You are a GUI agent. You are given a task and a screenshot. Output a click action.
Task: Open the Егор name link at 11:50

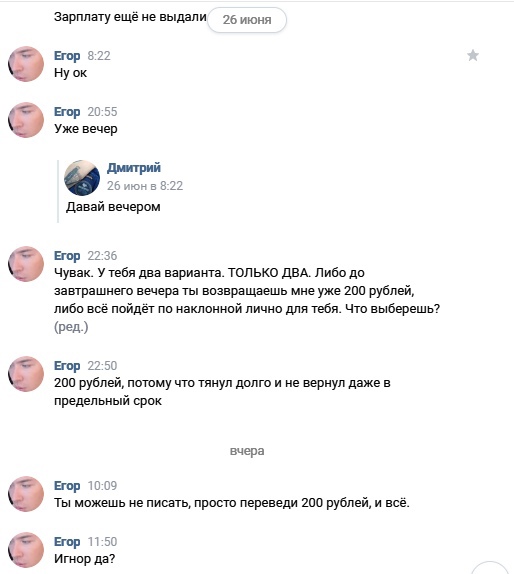67,542
